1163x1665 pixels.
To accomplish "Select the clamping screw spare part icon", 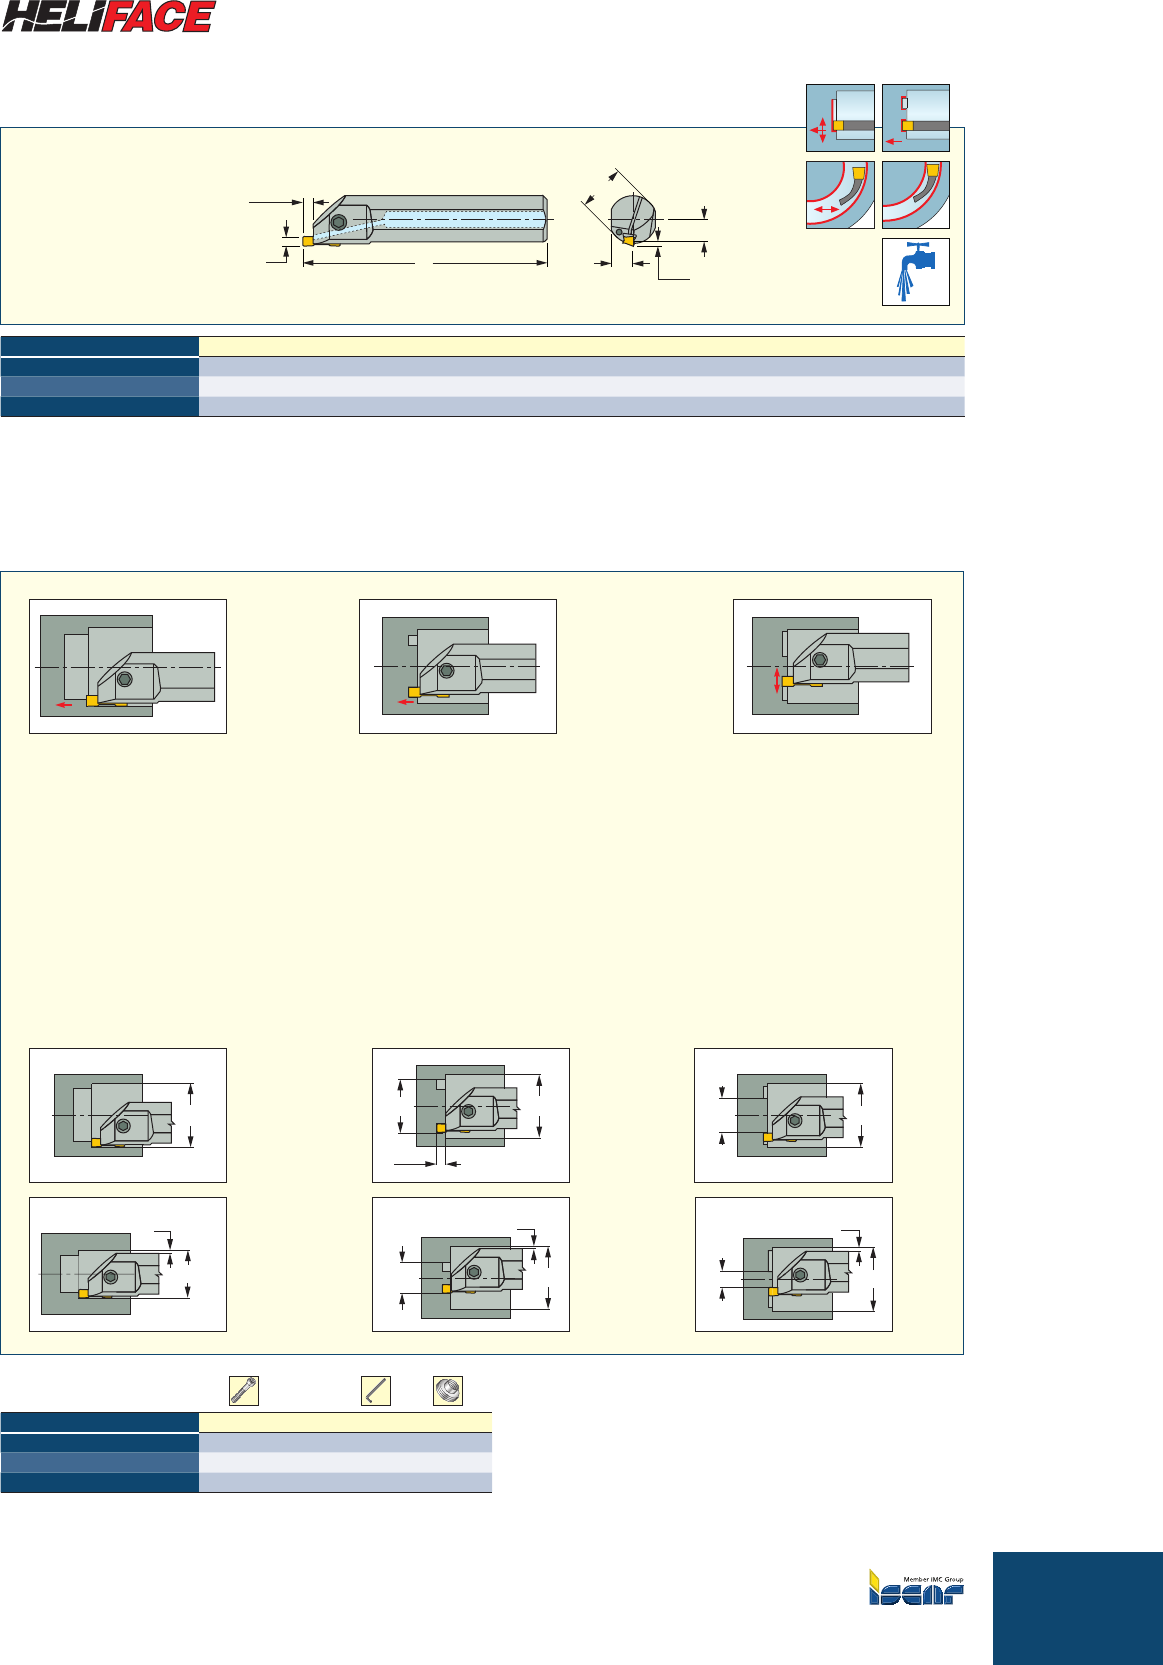I will [244, 1391].
